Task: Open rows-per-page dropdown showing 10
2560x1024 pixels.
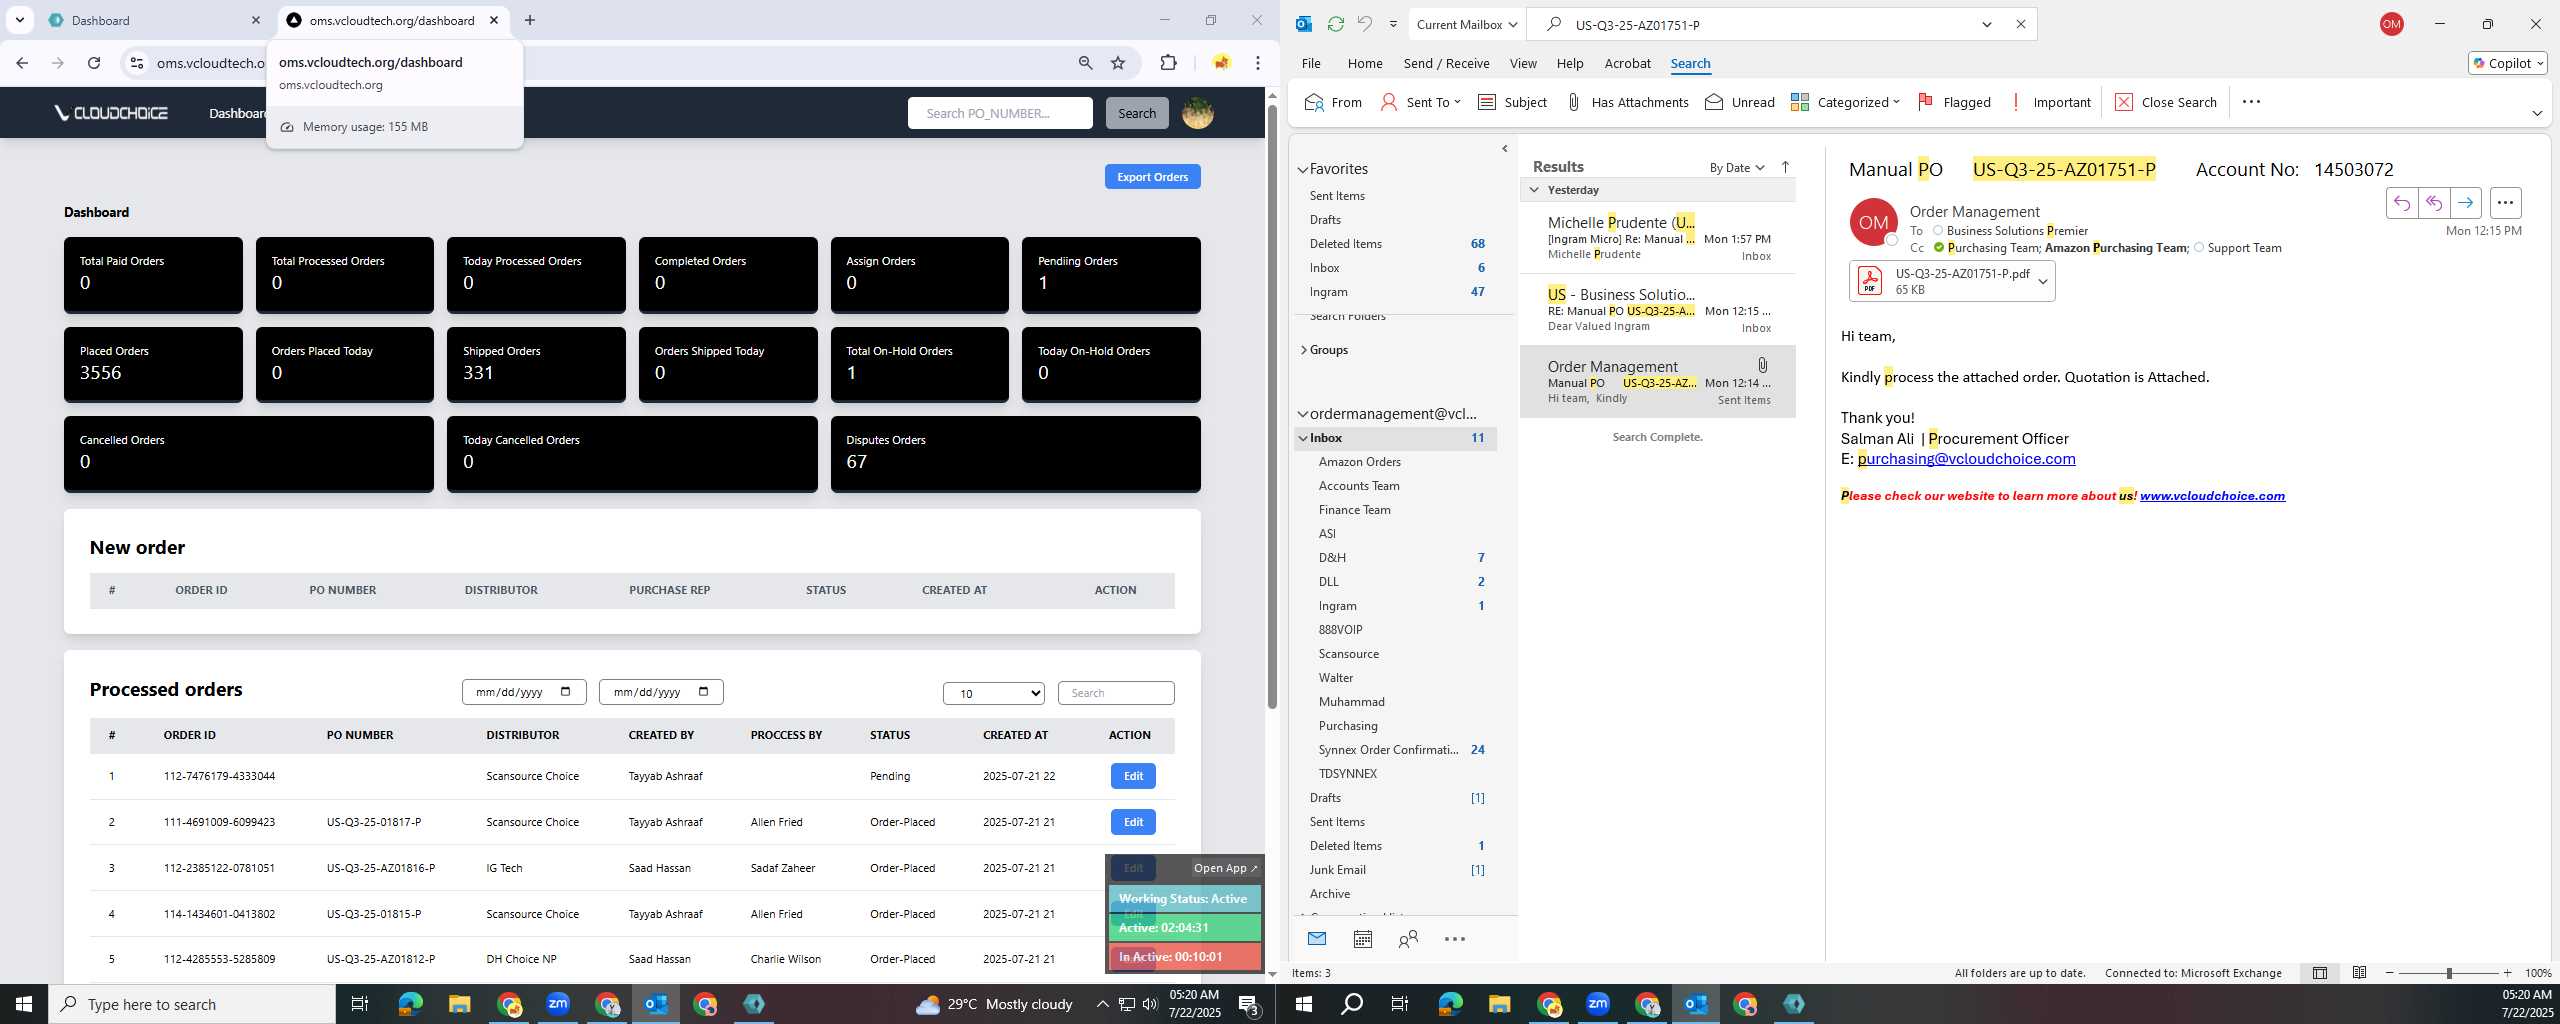Action: click(x=994, y=693)
